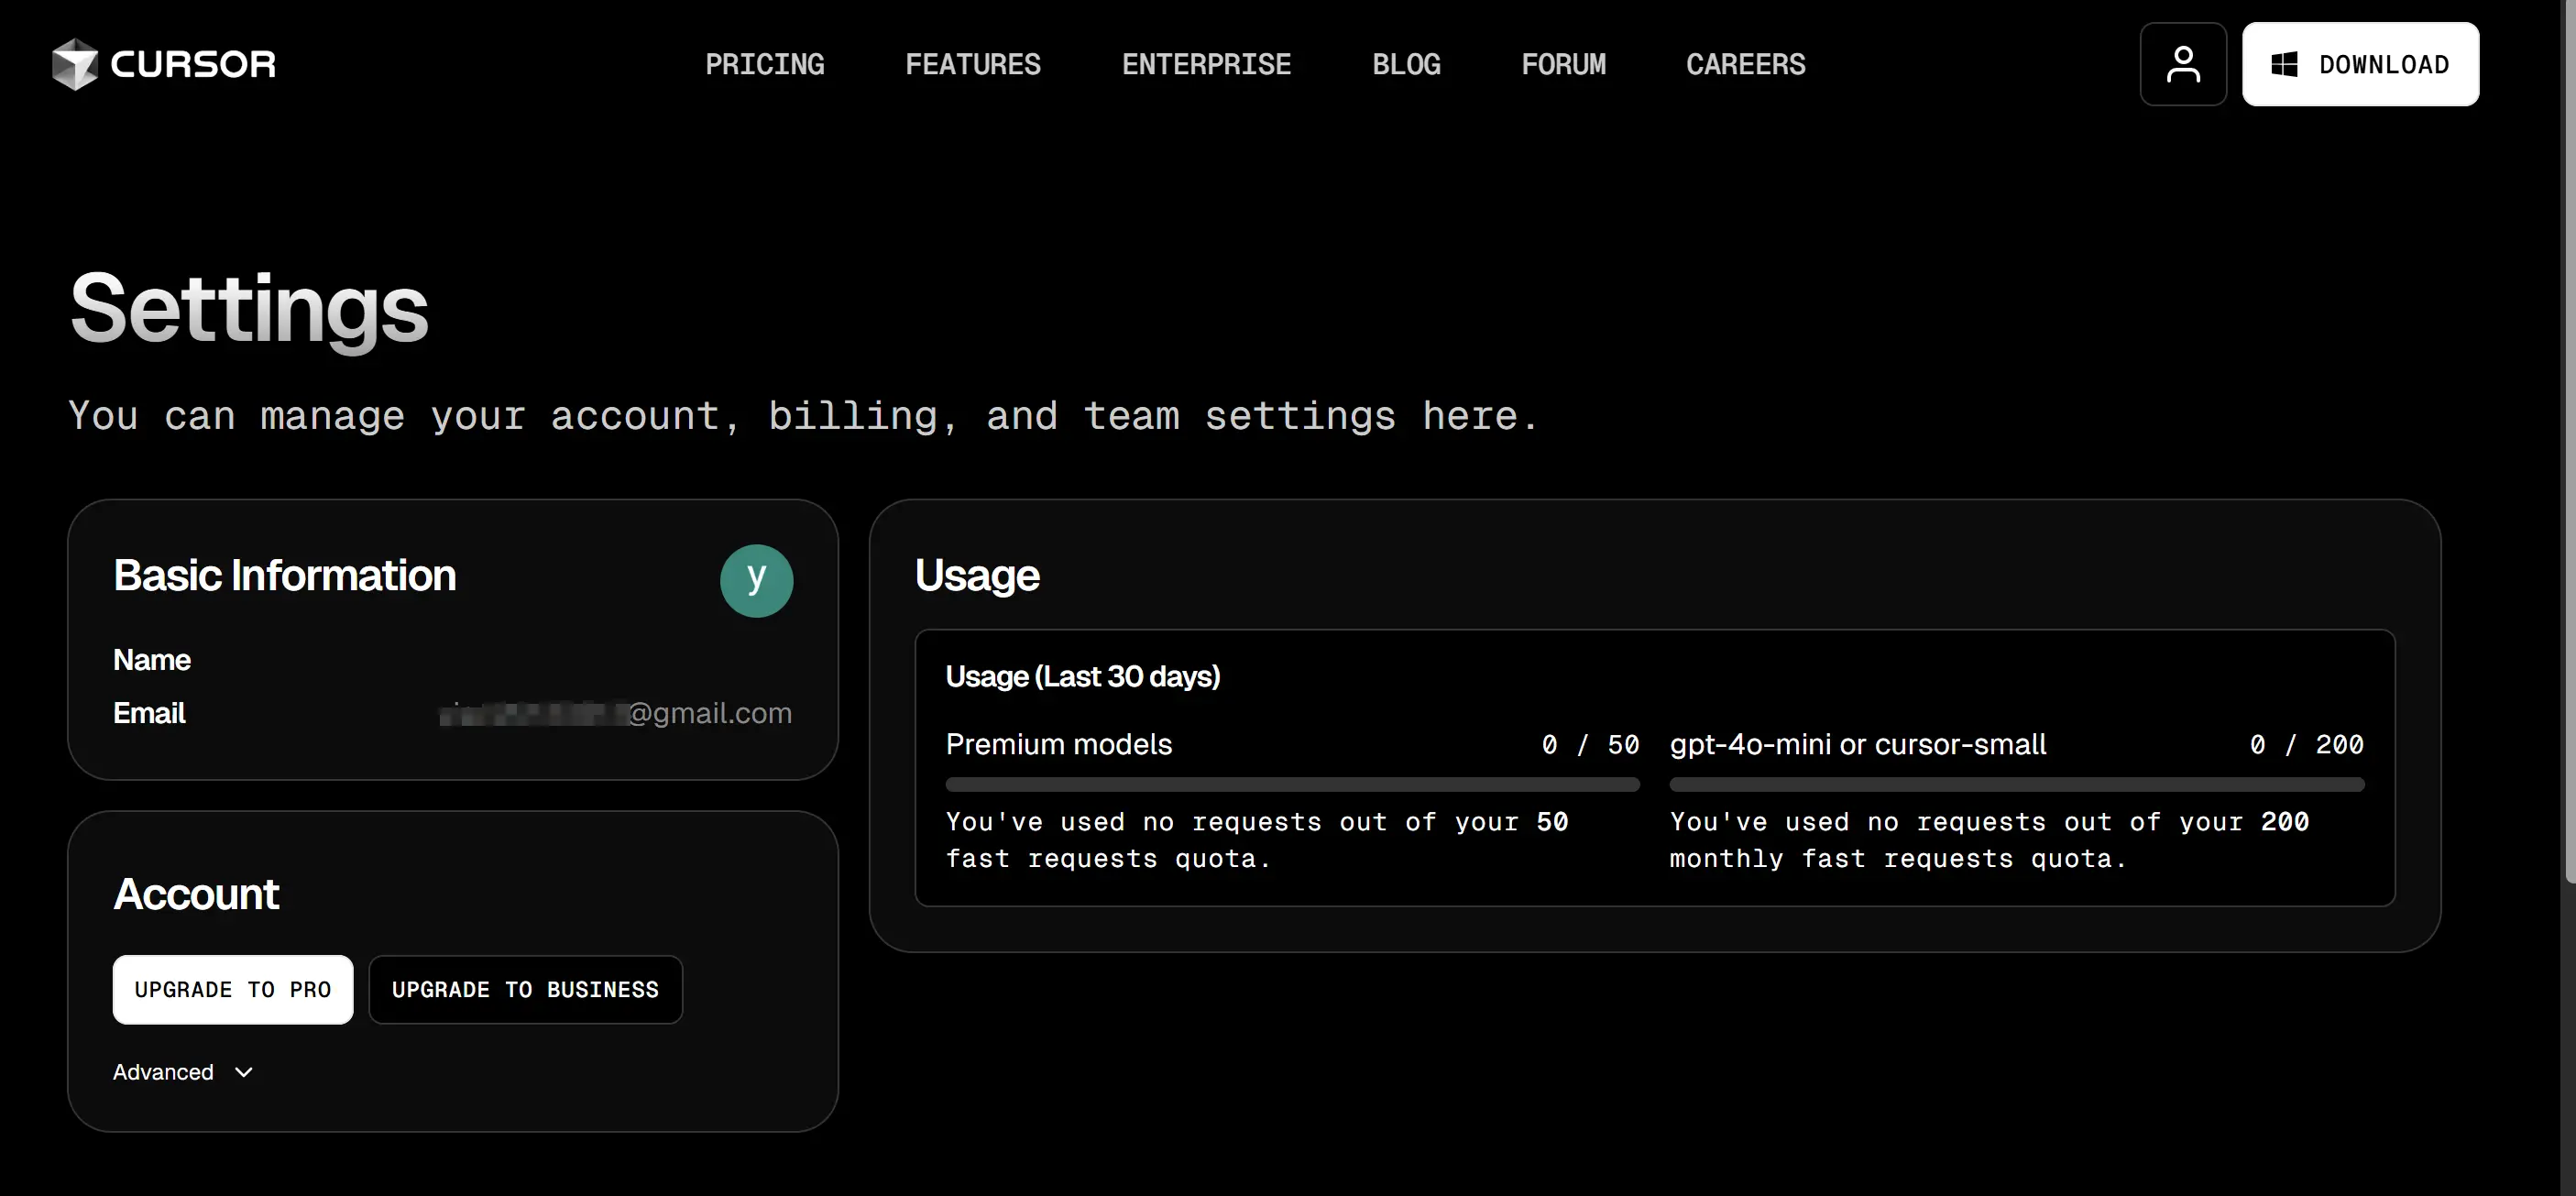Click the 'Account' card heading
Screen dimensions: 2576x1196
pyautogui.click(x=196, y=894)
